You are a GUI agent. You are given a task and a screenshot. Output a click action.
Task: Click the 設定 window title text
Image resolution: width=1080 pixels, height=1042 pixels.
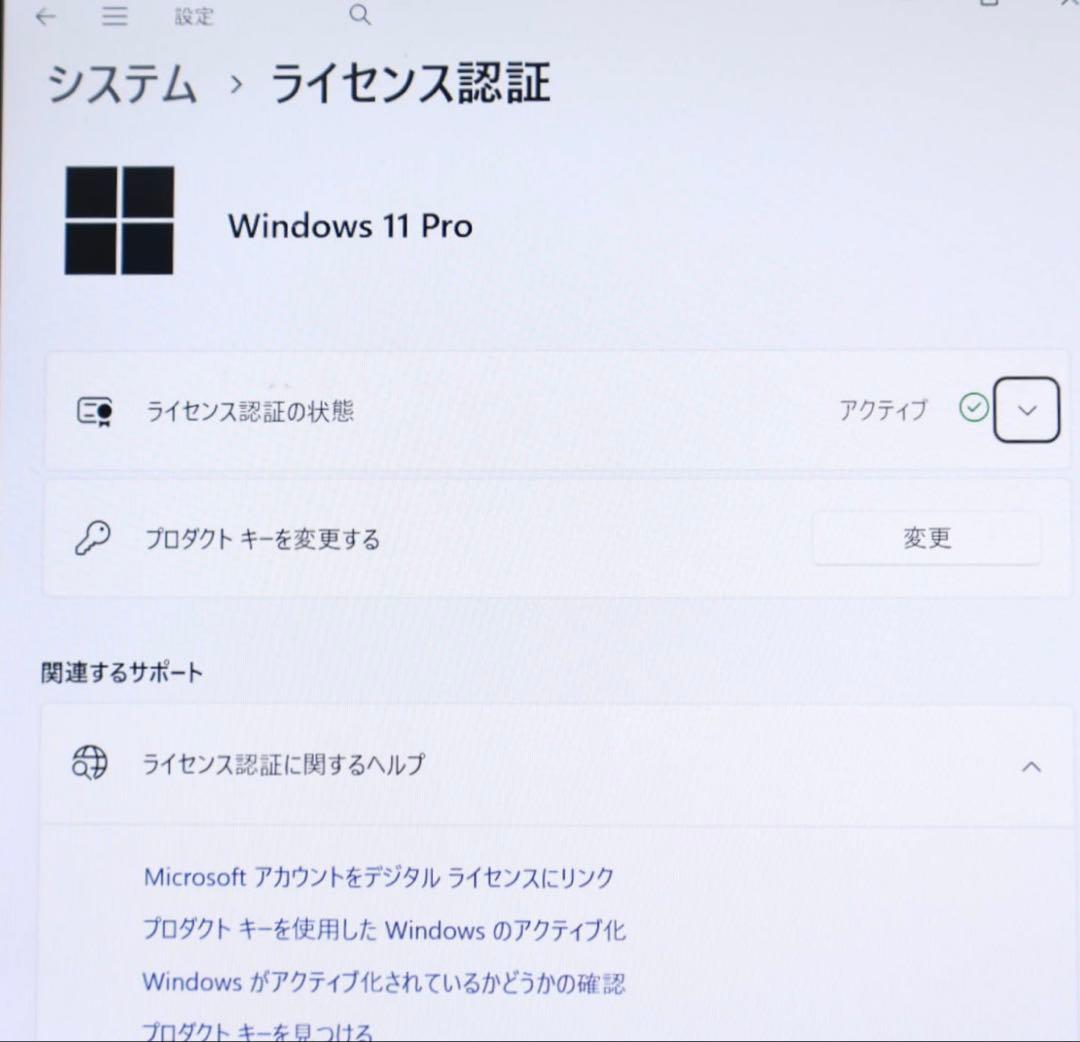click(x=194, y=16)
